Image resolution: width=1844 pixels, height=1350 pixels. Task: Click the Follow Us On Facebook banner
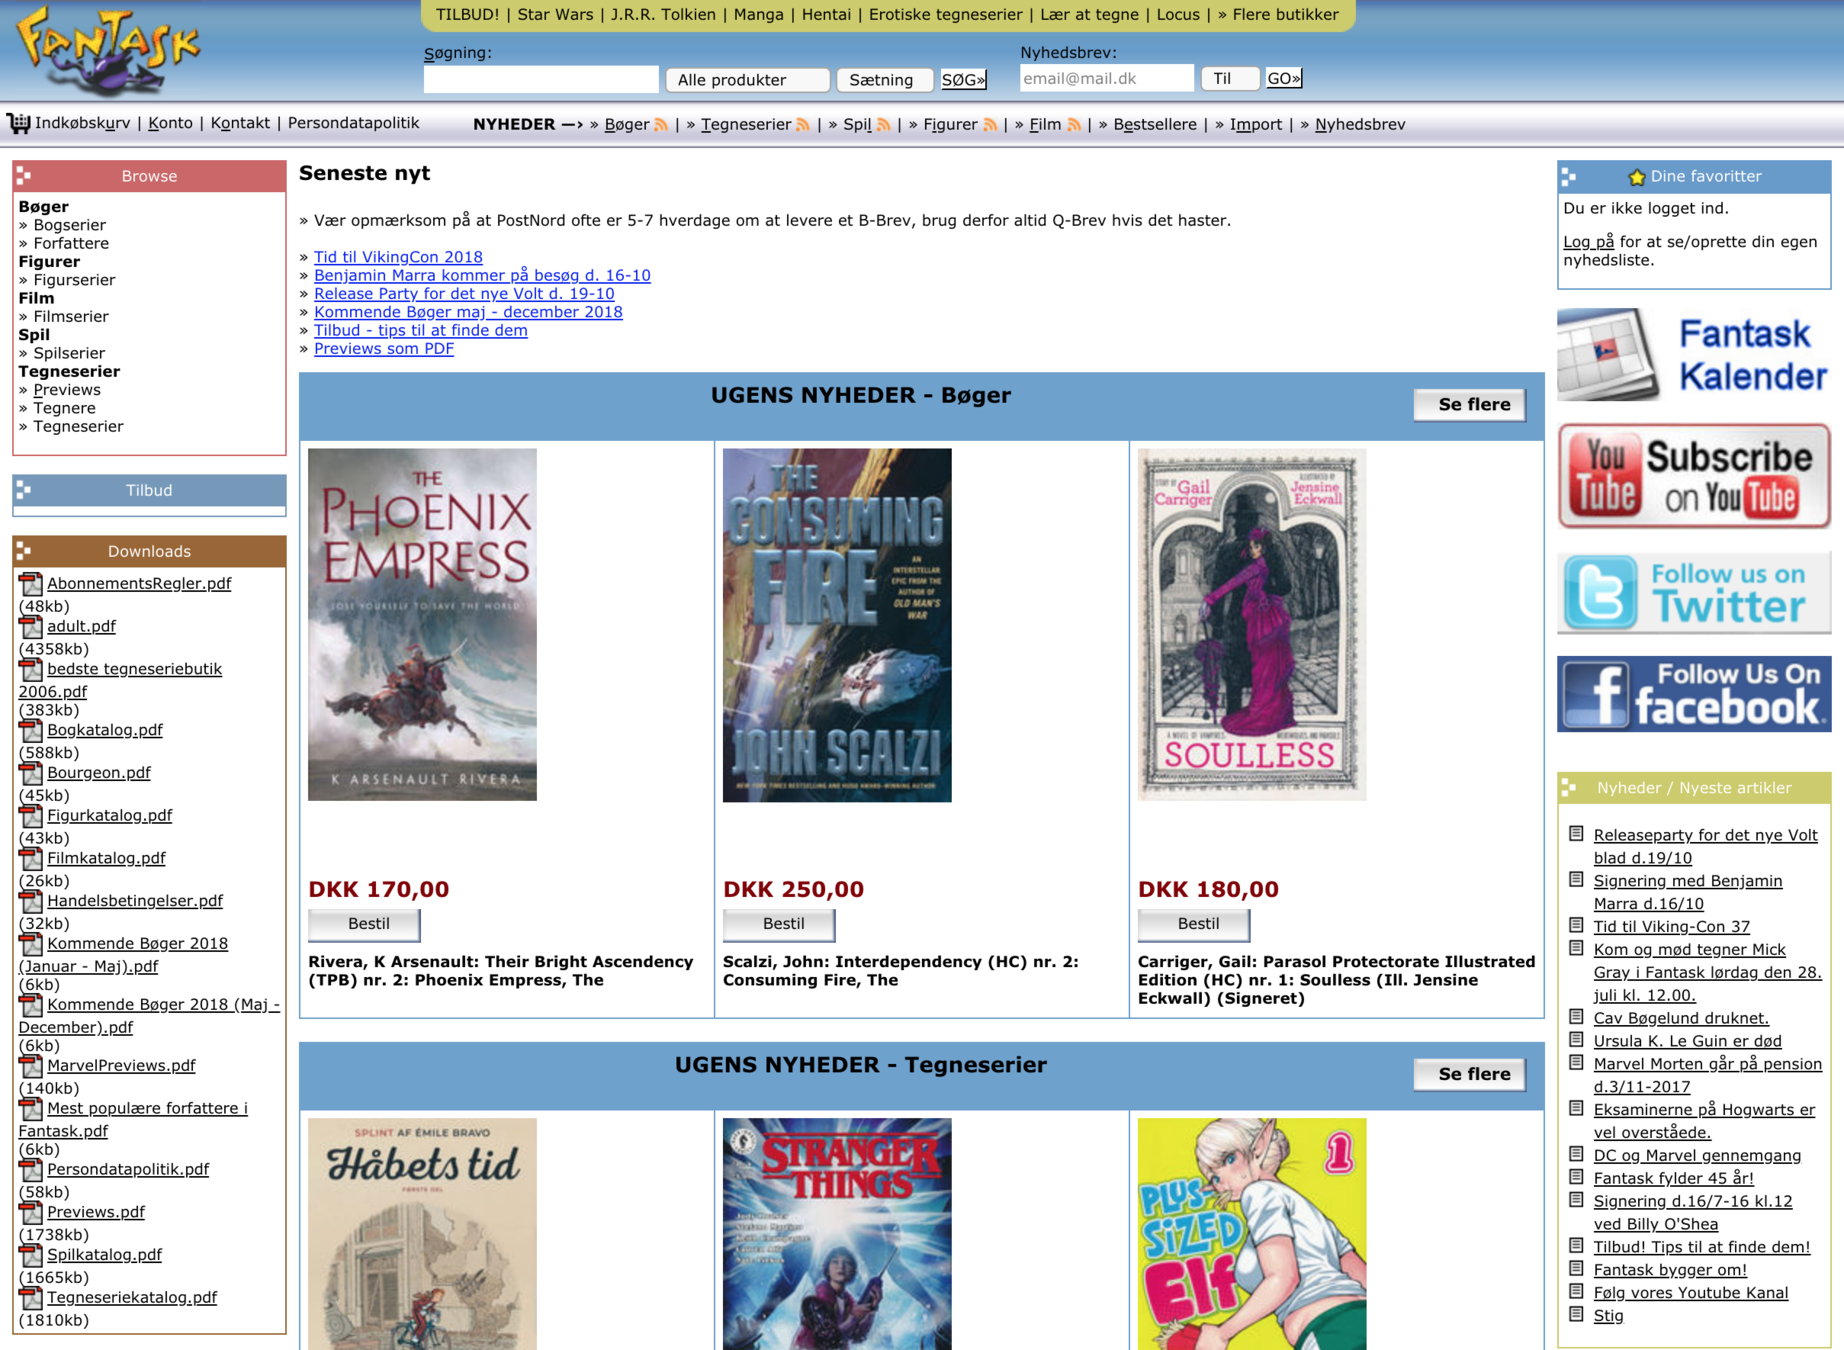pos(1693,694)
